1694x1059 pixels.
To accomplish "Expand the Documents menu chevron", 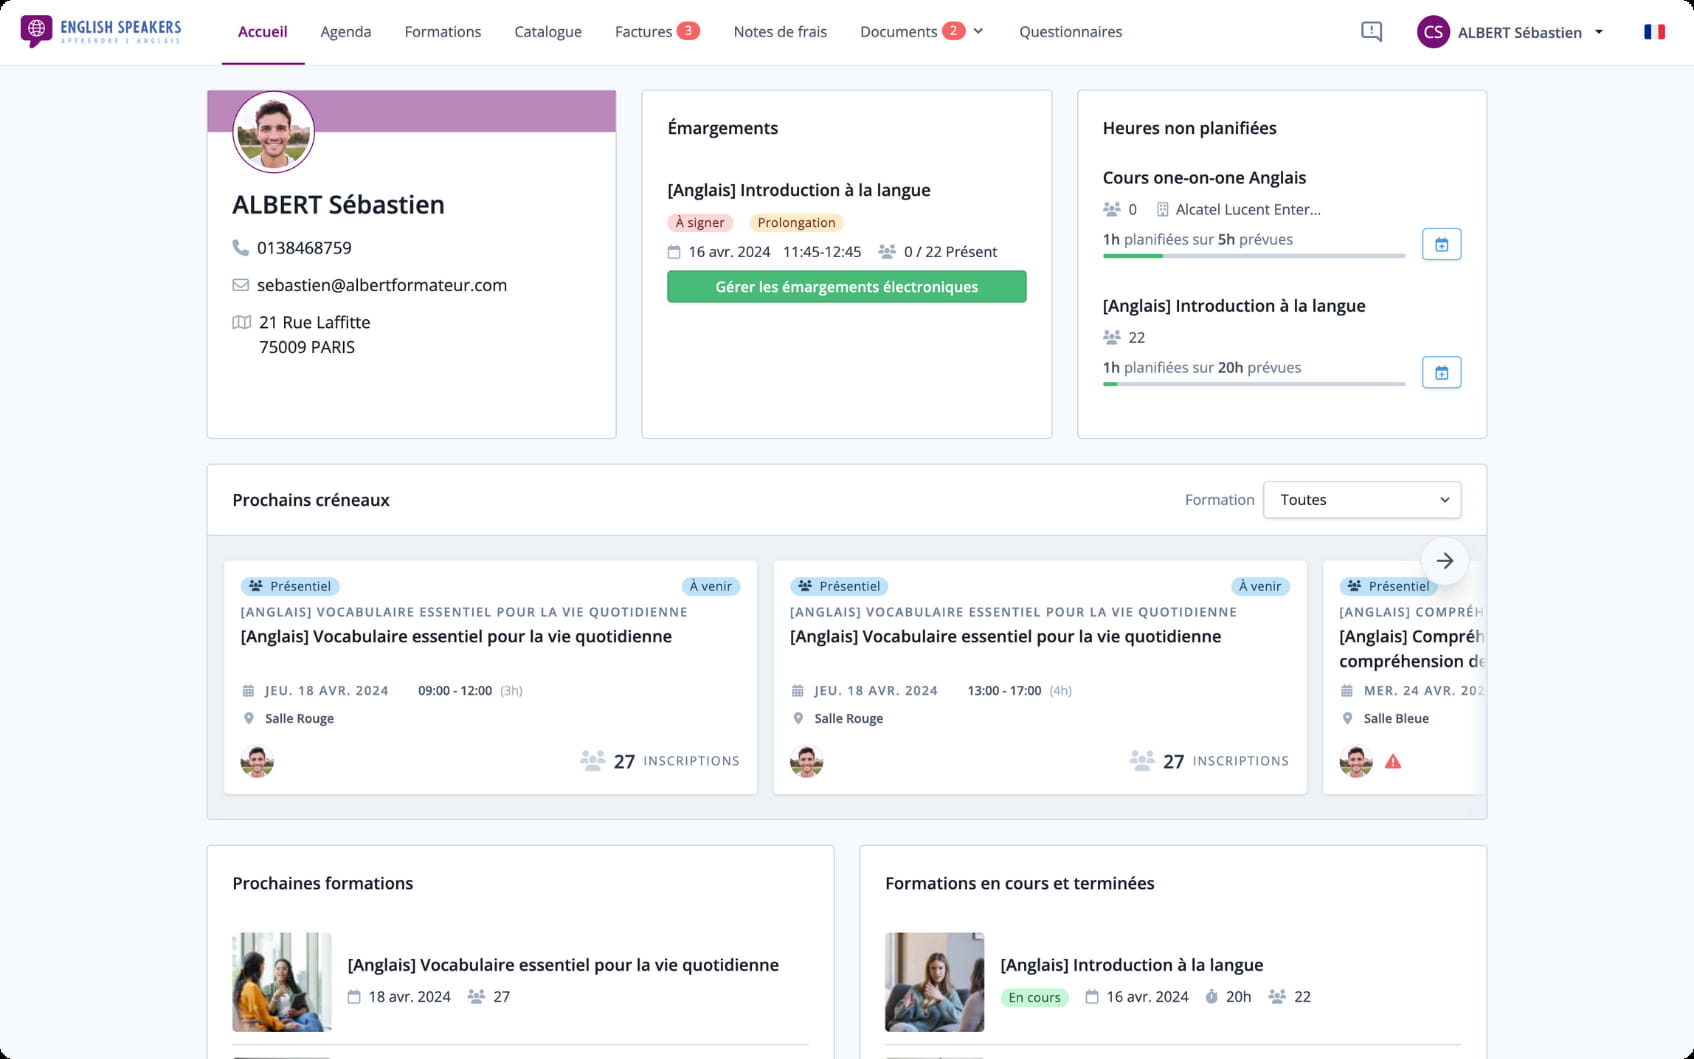I will [978, 32].
